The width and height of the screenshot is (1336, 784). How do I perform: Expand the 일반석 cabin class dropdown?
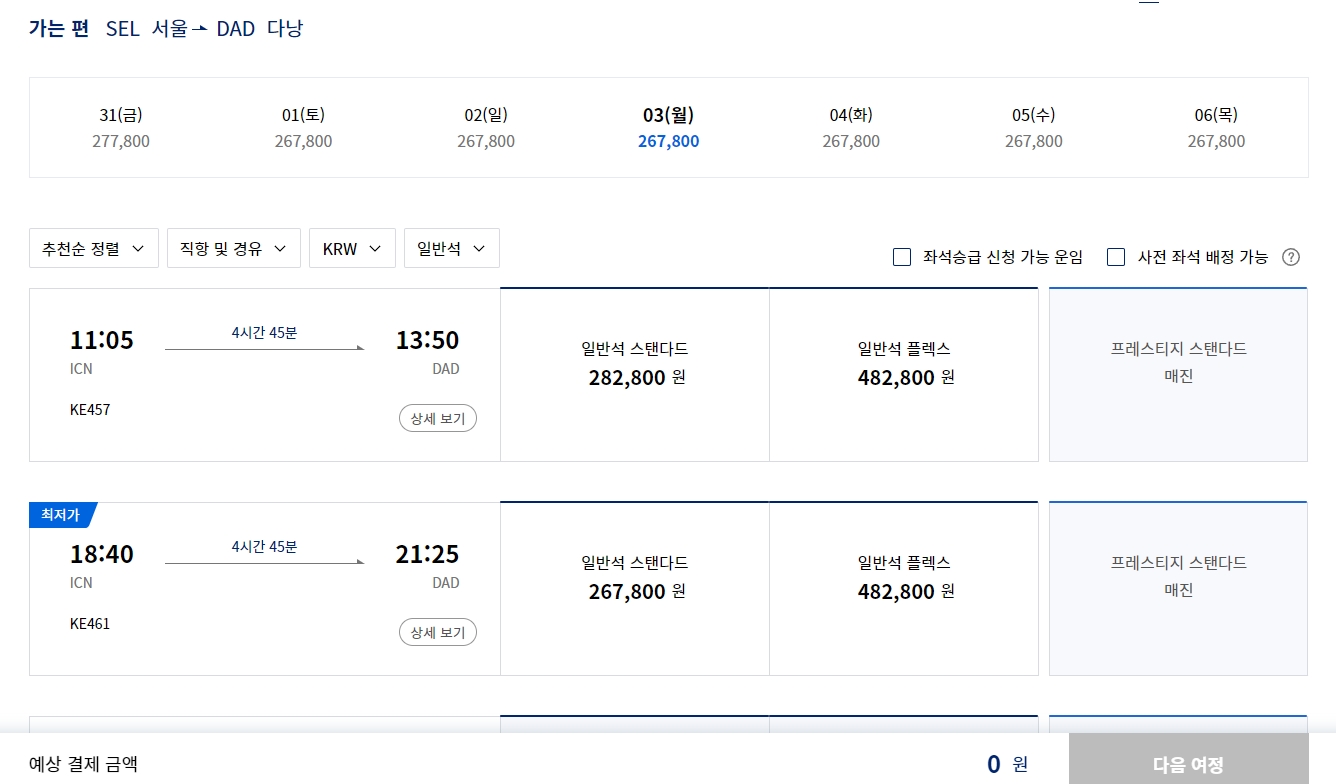pyautogui.click(x=451, y=248)
